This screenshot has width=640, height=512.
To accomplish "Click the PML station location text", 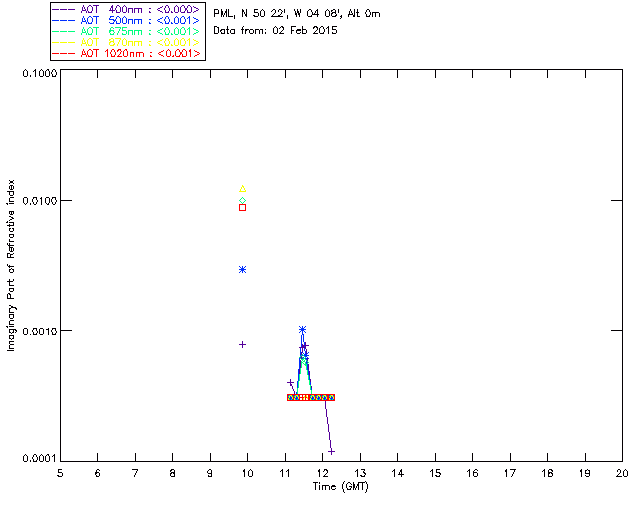I will point(297,14).
